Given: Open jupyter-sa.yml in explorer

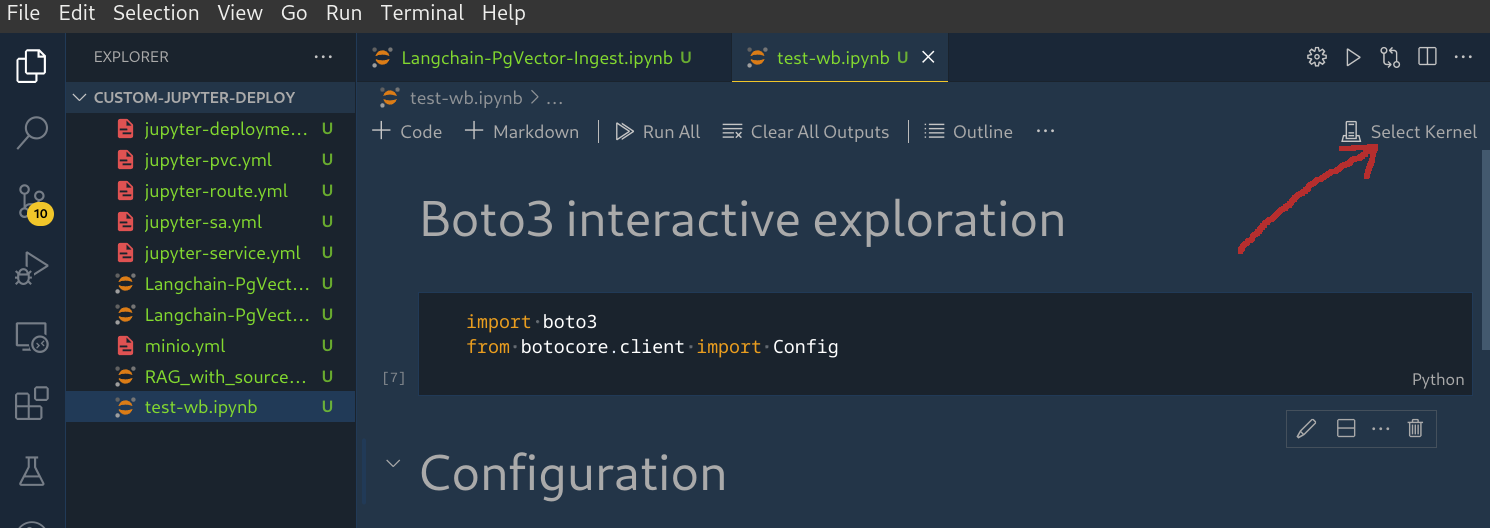Looking at the screenshot, I should tap(210, 222).
